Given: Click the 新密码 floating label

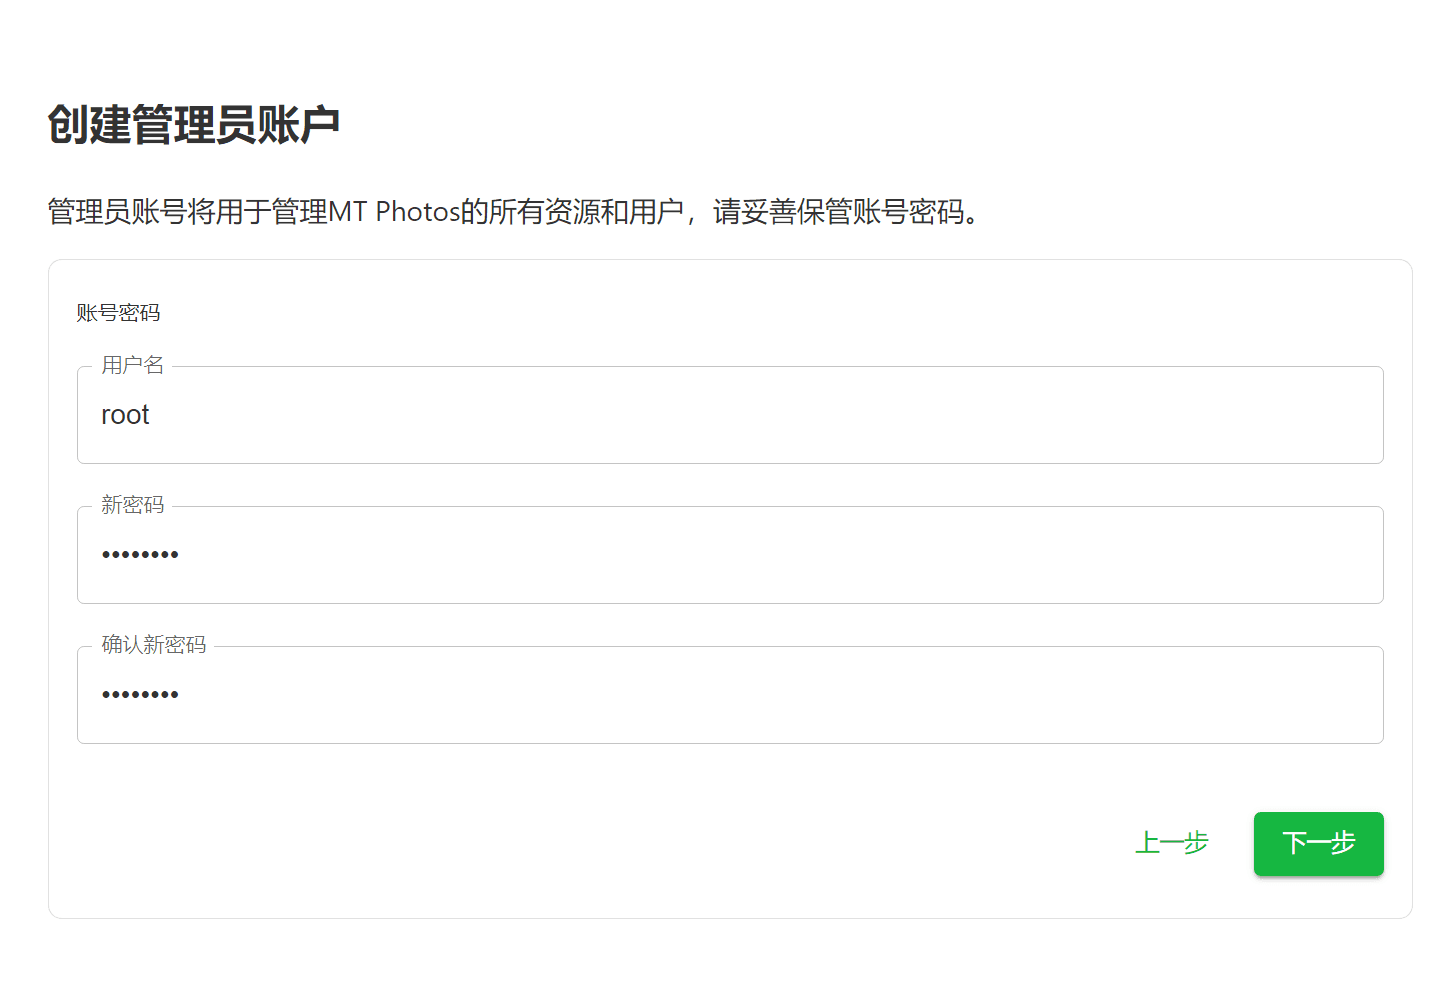Looking at the screenshot, I should coord(132,505).
